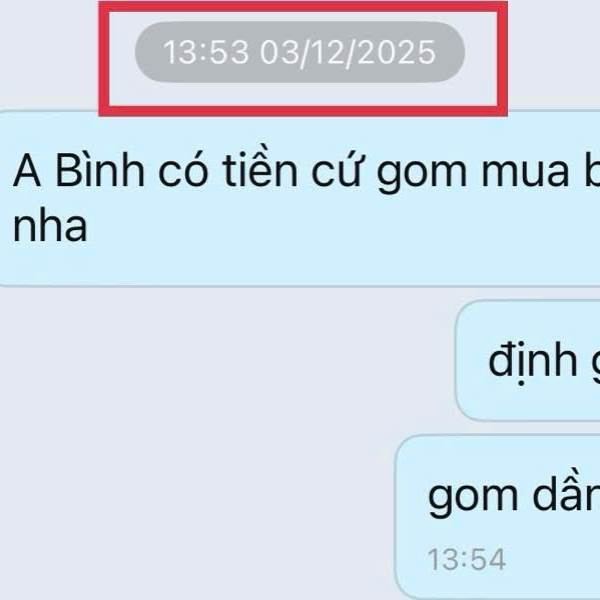Click the word "Bình" in first message

(x=100, y=170)
